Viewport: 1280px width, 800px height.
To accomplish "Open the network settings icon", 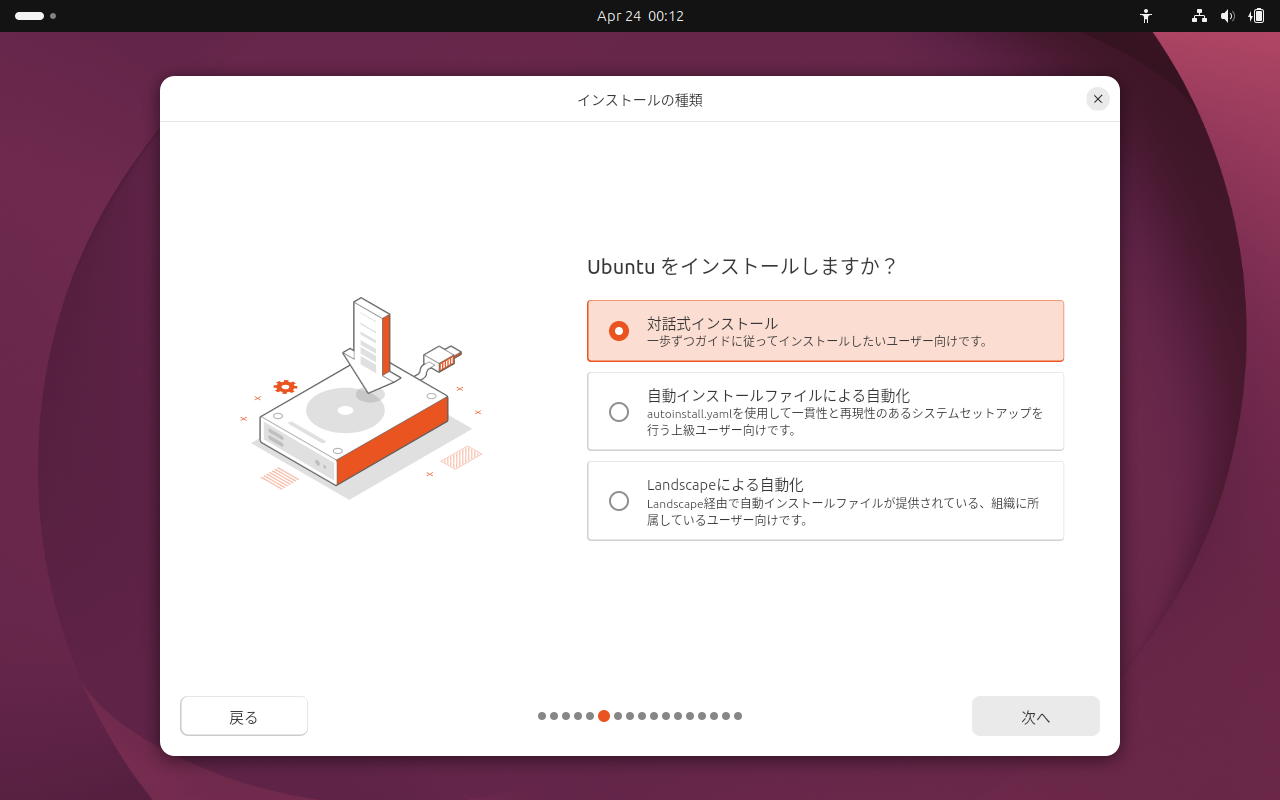I will pos(1198,16).
